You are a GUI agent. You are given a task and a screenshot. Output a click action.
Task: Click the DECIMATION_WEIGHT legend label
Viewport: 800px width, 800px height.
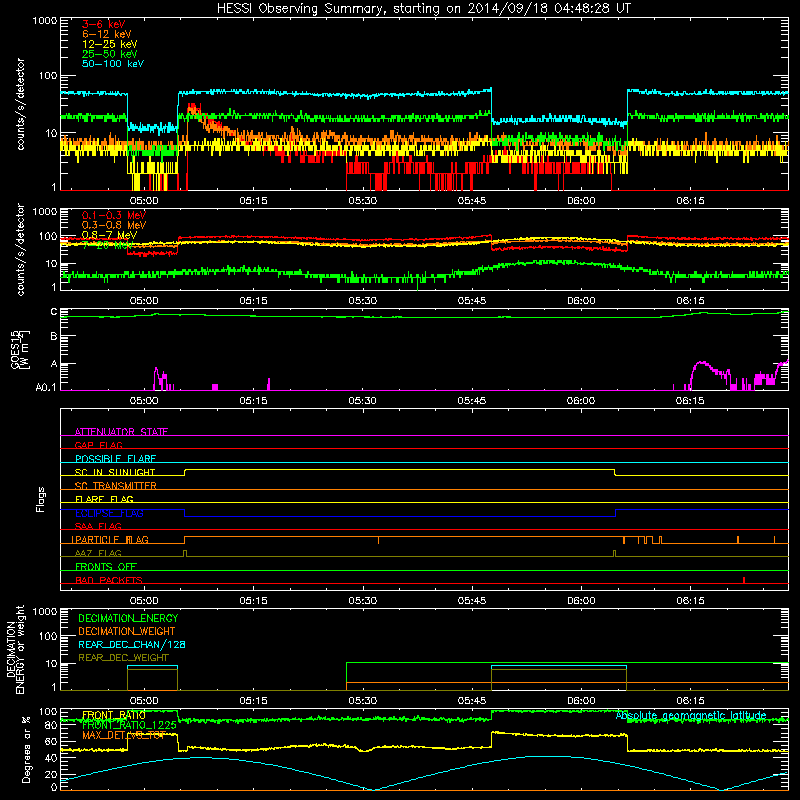127,631
